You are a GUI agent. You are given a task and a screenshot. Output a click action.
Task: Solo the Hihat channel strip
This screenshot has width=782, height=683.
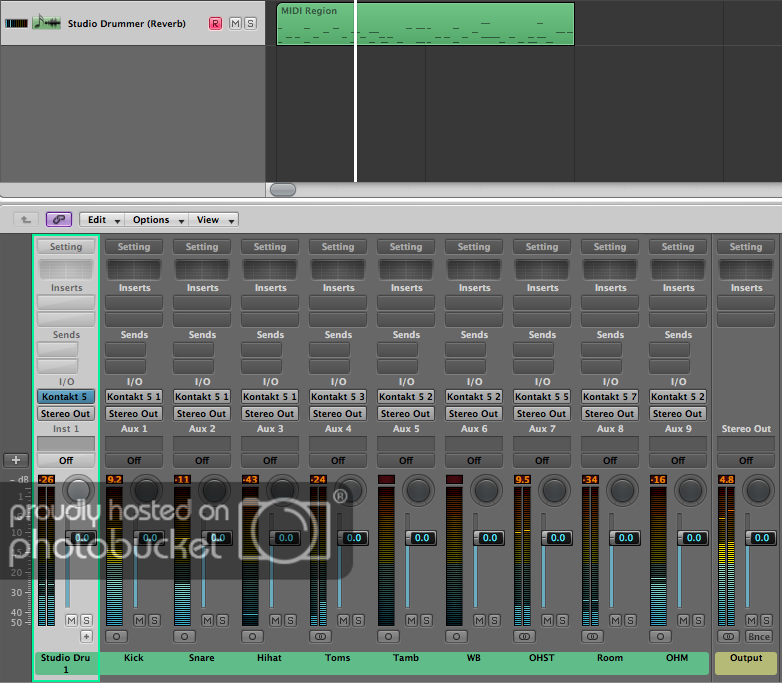pyautogui.click(x=290, y=620)
